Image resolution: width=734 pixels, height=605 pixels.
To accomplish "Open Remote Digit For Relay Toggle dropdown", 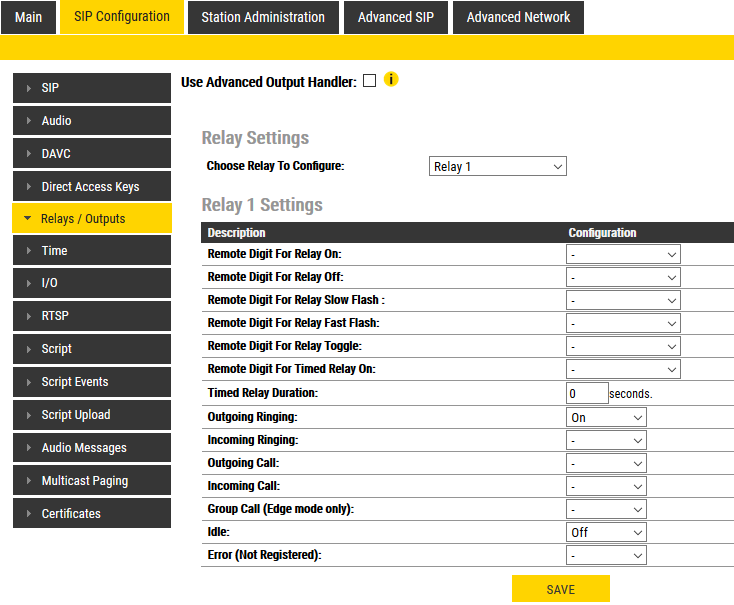I will coord(623,346).
